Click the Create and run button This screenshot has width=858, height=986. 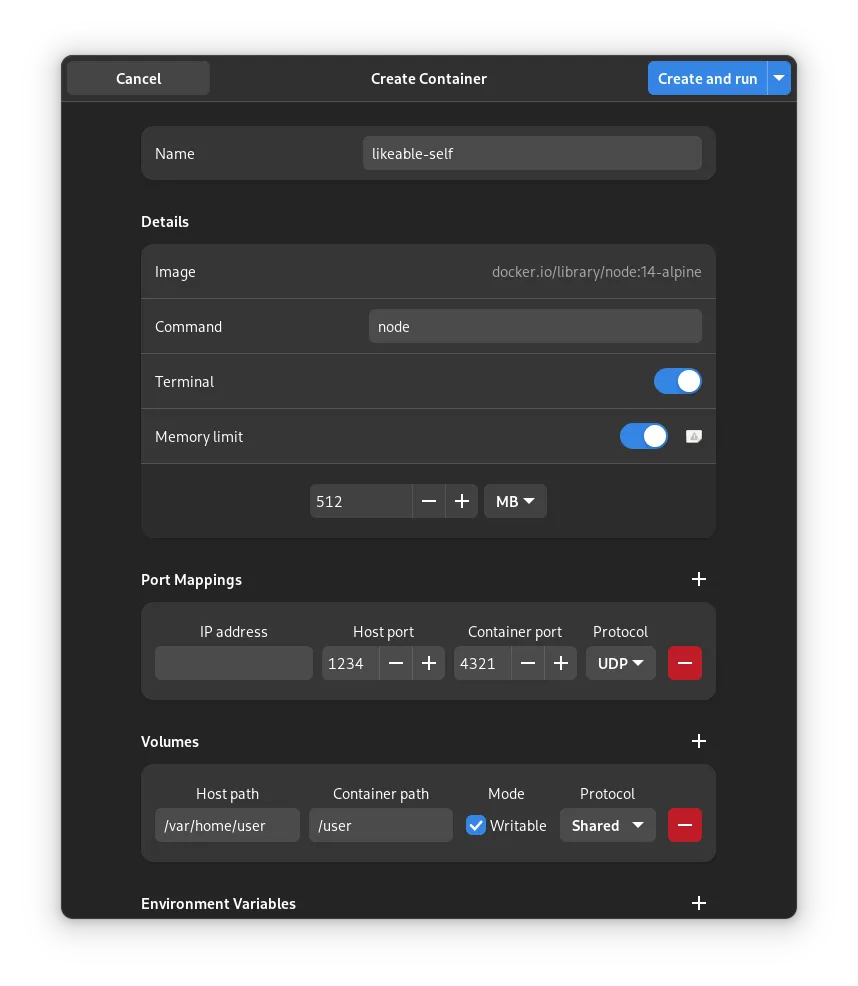coord(707,78)
